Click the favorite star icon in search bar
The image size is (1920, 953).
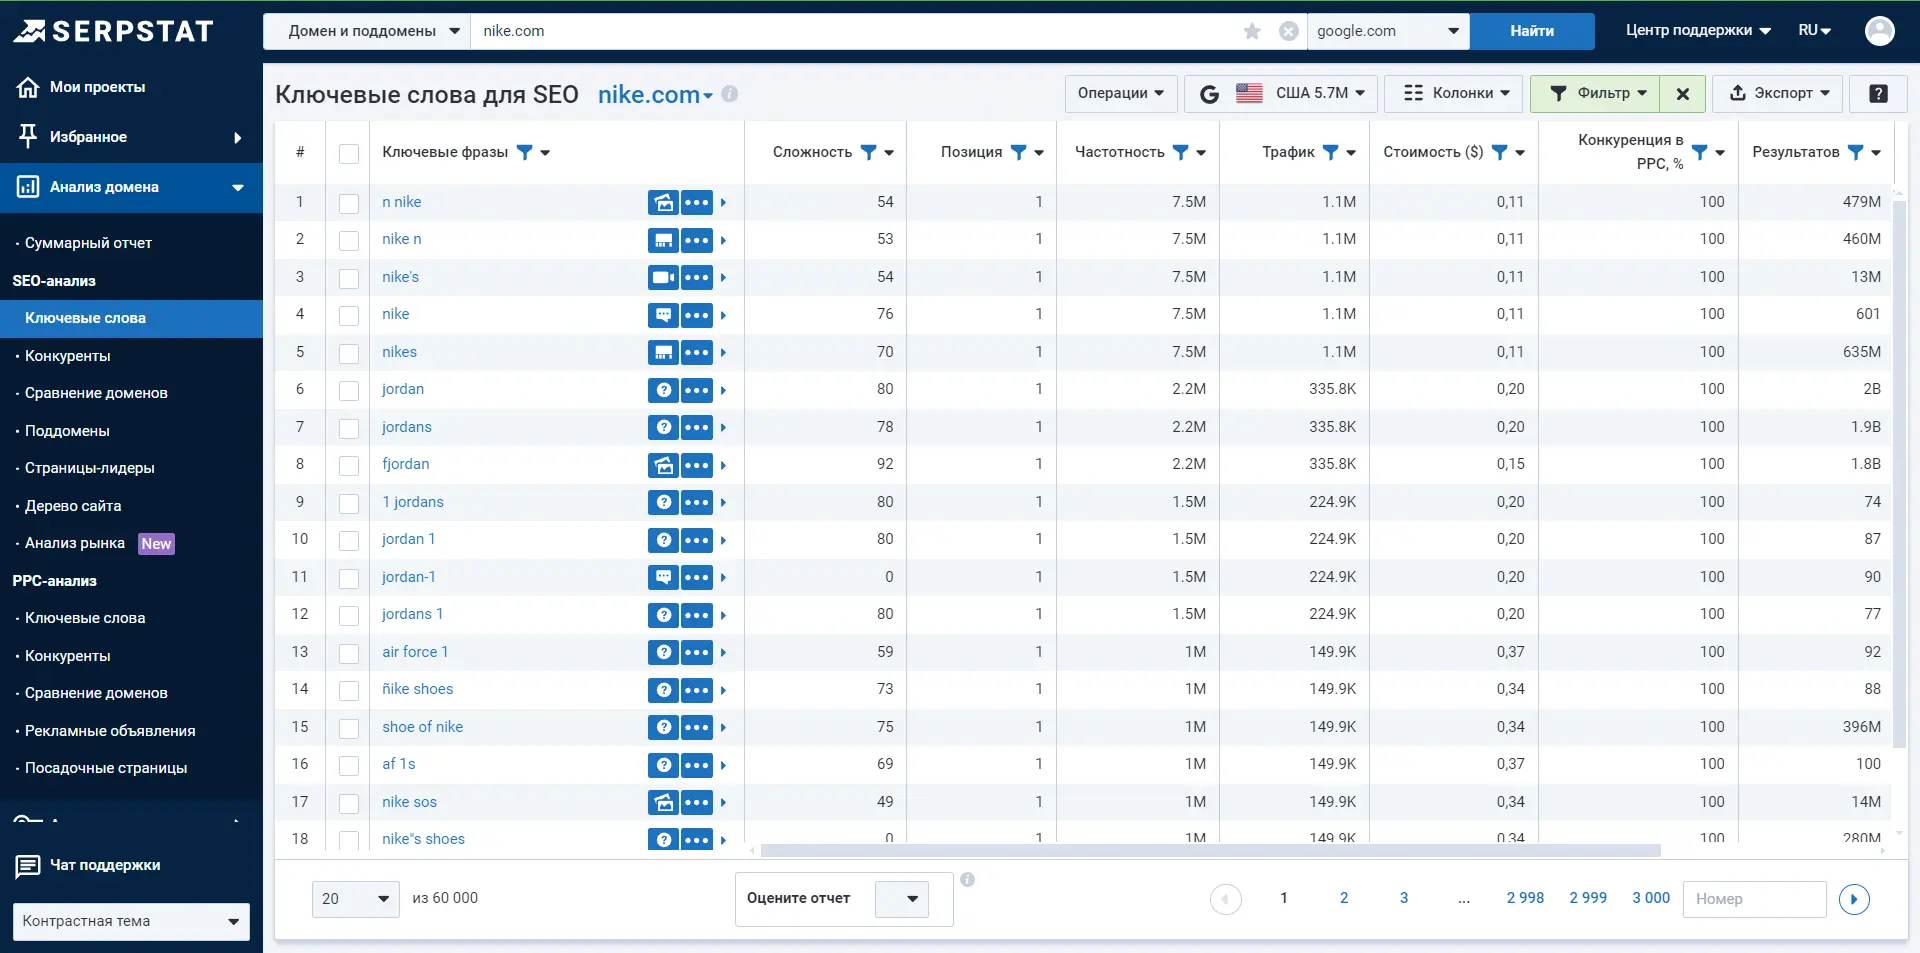(1252, 31)
